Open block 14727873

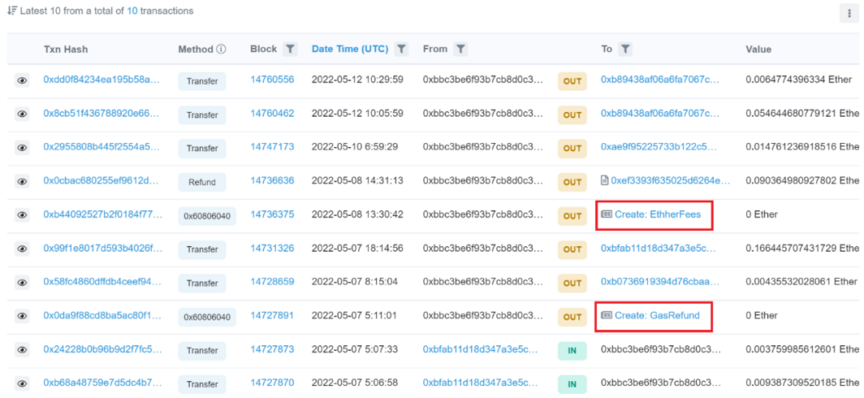[x=272, y=349]
